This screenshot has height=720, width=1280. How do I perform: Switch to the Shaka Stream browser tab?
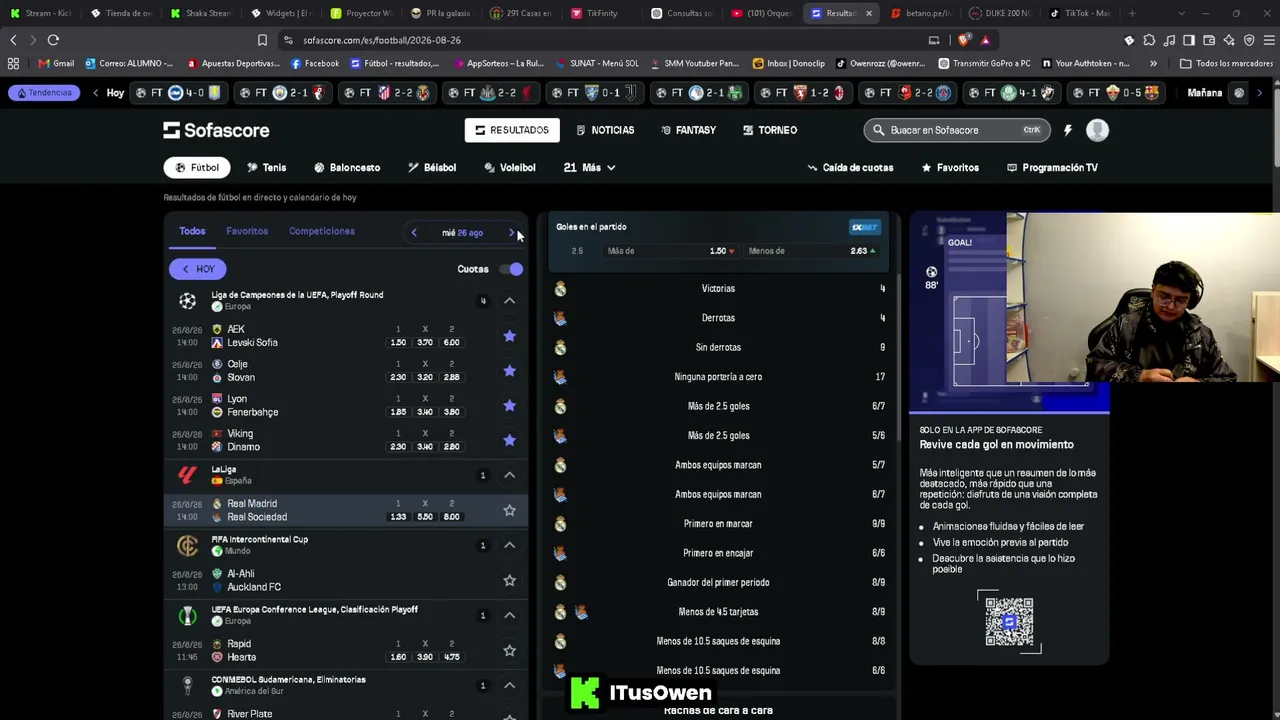point(200,13)
